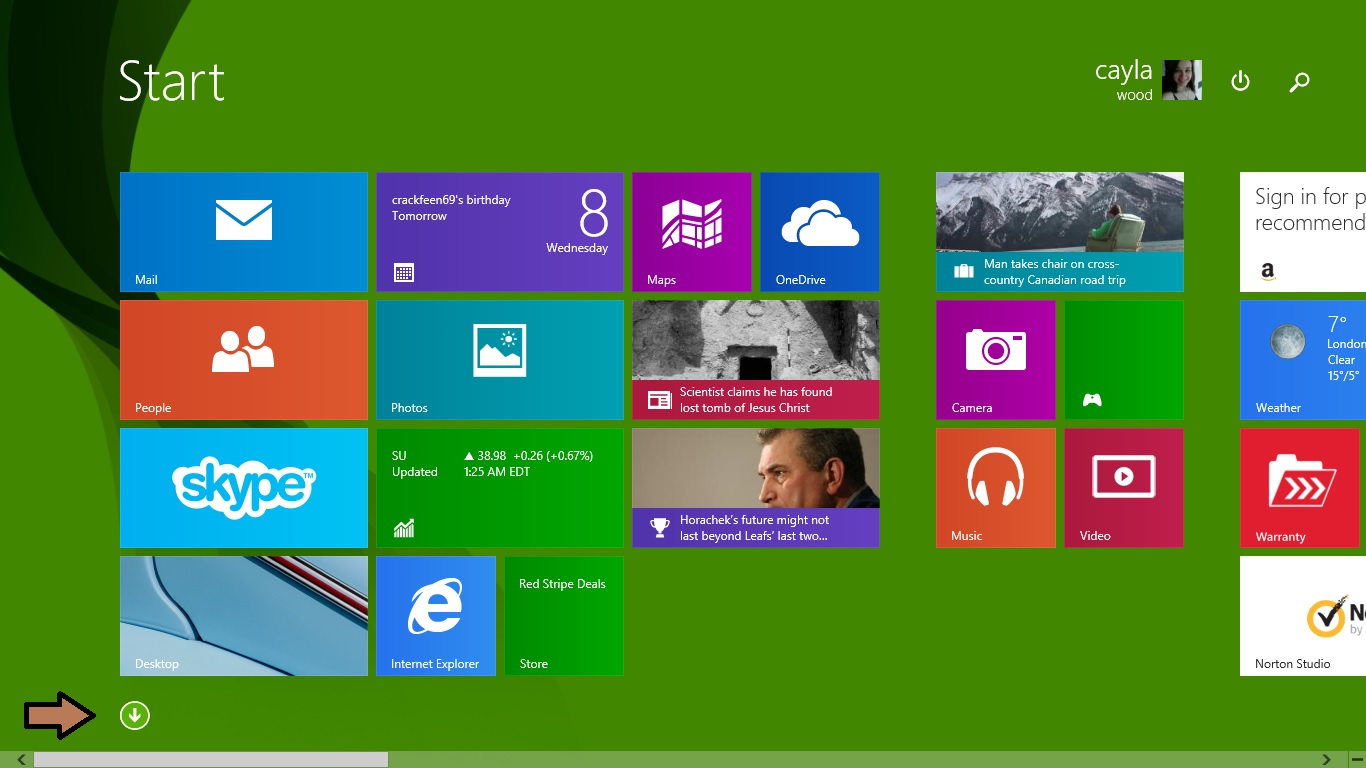
Task: Open the Finance tile showing SU stock
Action: click(x=500, y=488)
